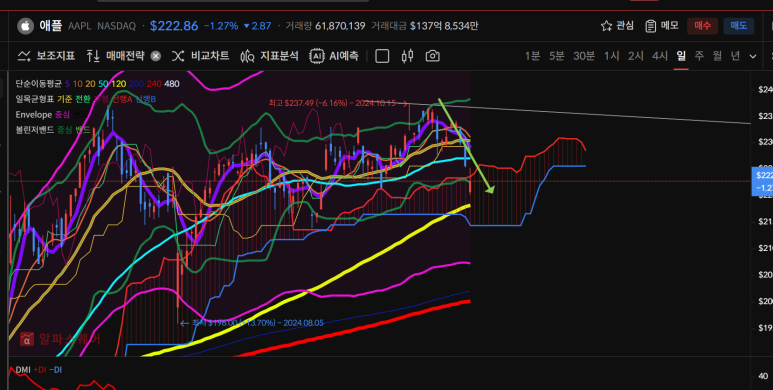
Task: Toggle the Ichimoku 기준 line
Action: coord(65,99)
